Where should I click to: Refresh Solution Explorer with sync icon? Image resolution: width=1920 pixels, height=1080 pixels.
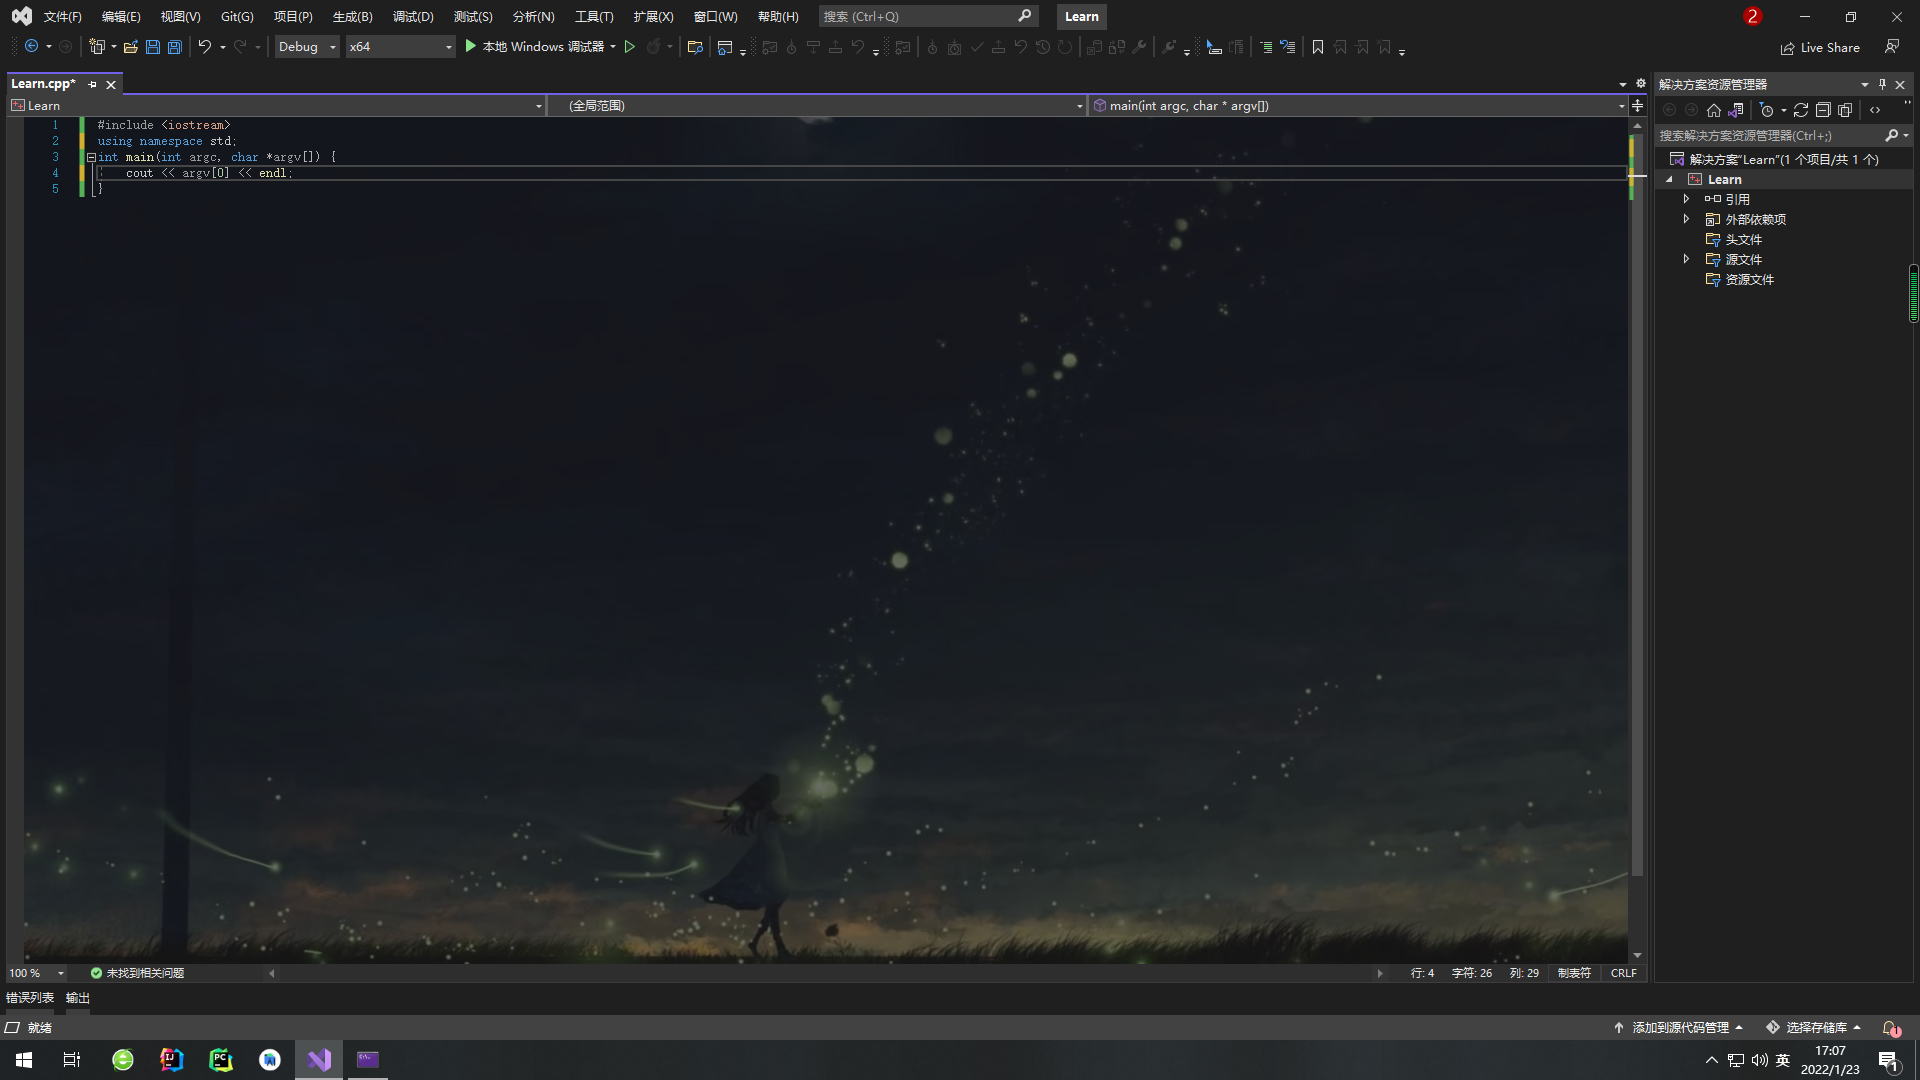[x=1801, y=110]
